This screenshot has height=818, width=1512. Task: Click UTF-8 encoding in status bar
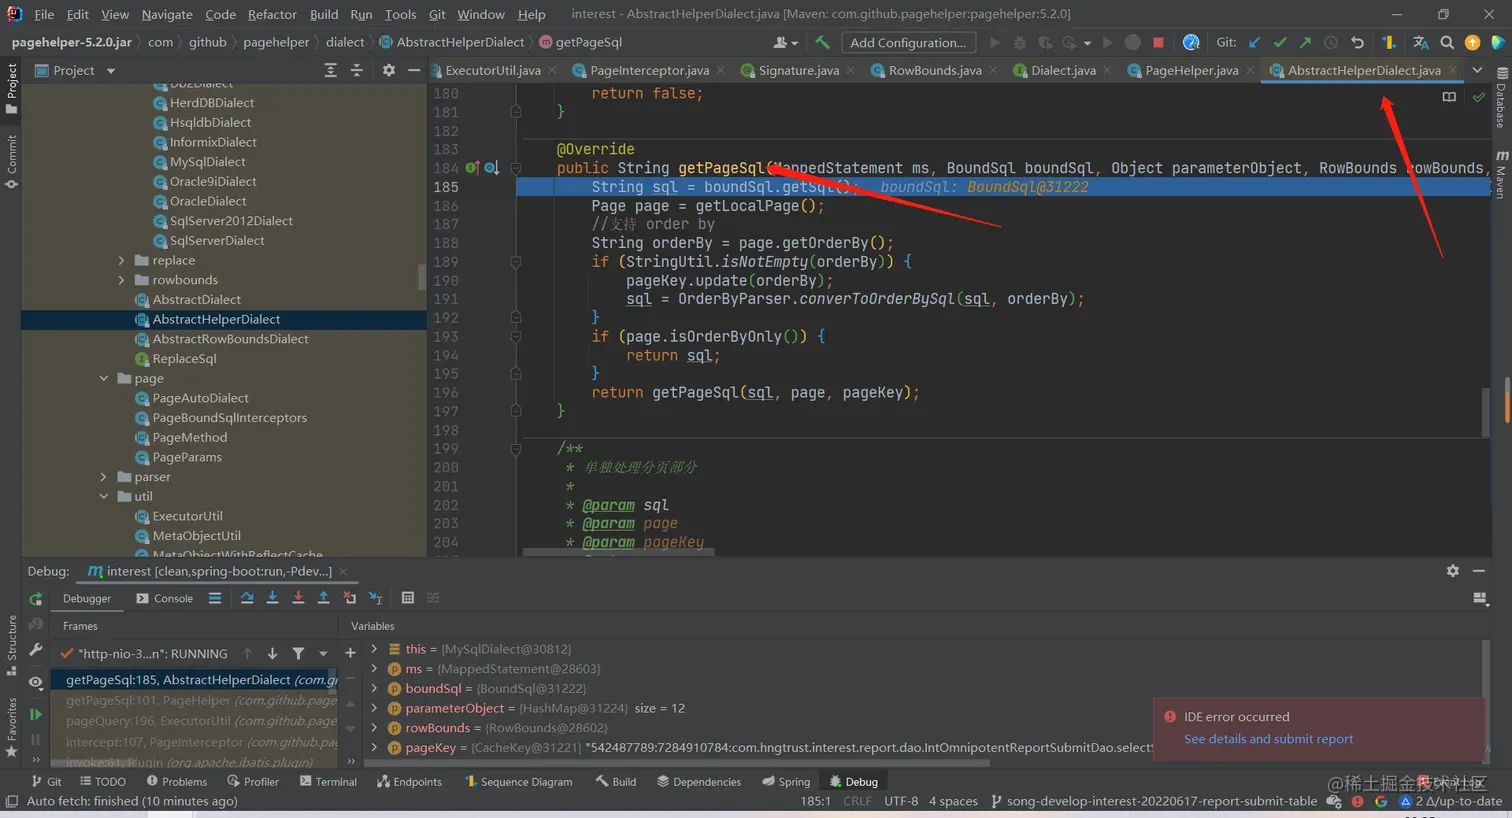901,801
